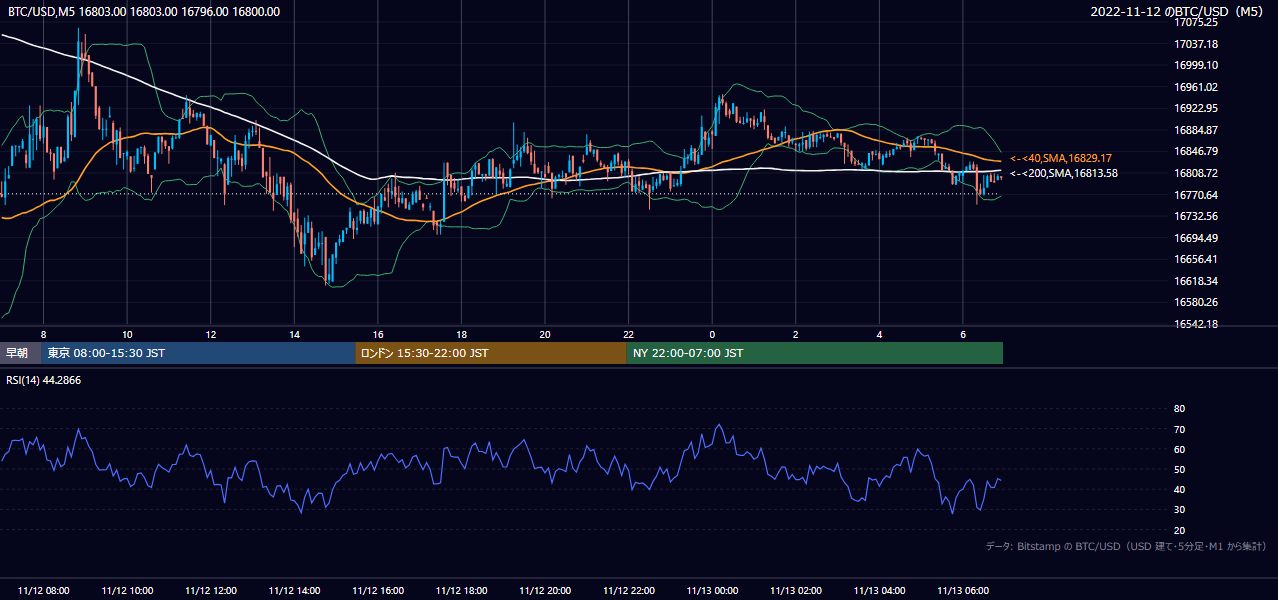This screenshot has width=1278, height=600.
Task: Click hour tick 4 under price chart
Action: [879, 334]
